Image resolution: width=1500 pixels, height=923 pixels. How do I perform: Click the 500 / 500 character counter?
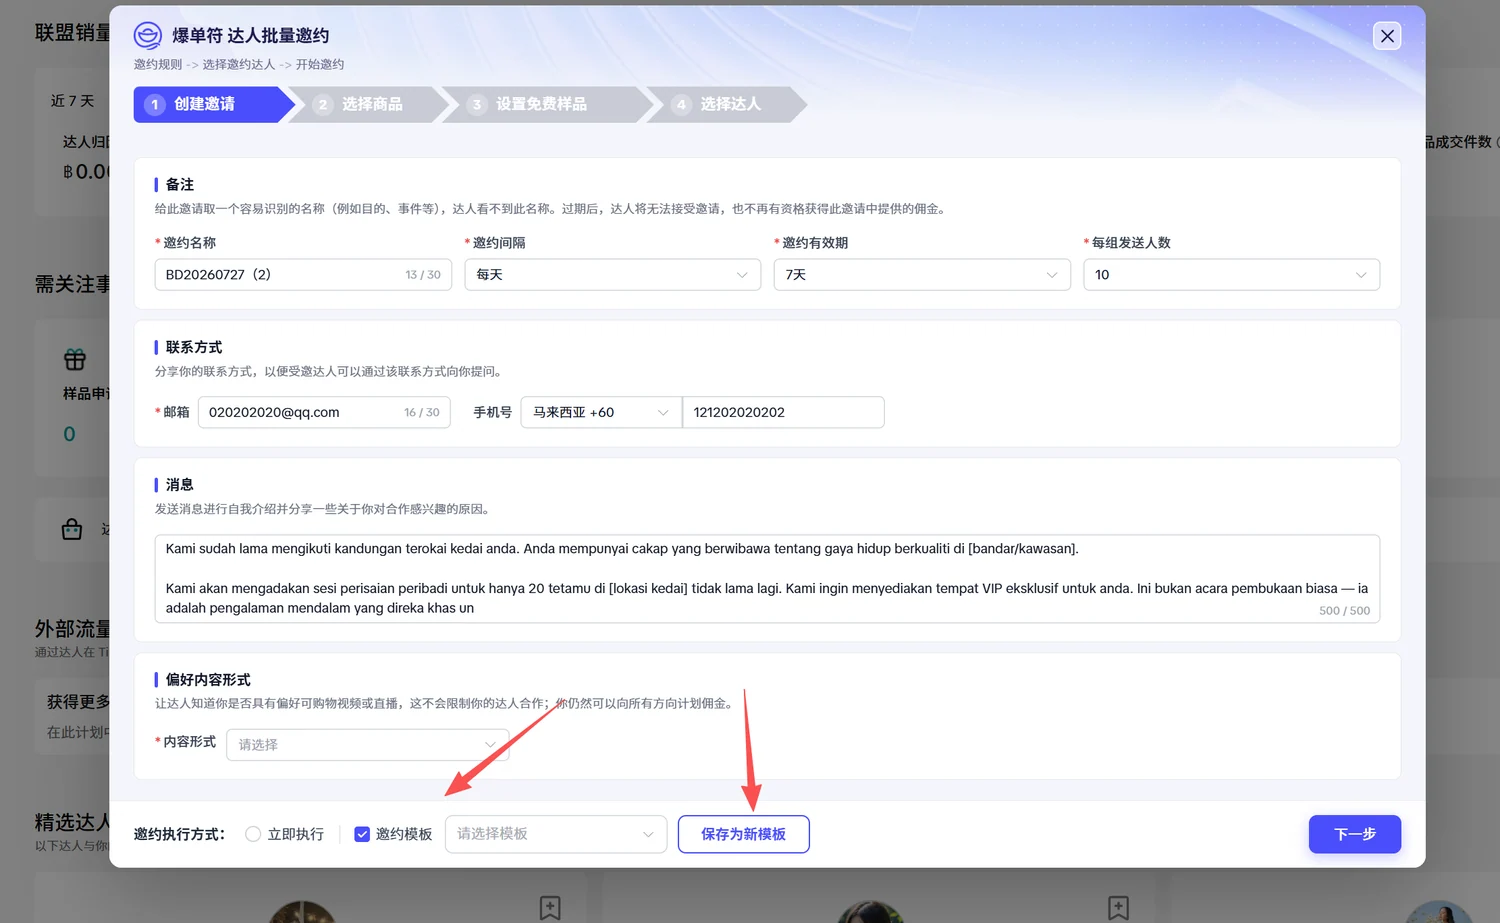tap(1345, 610)
